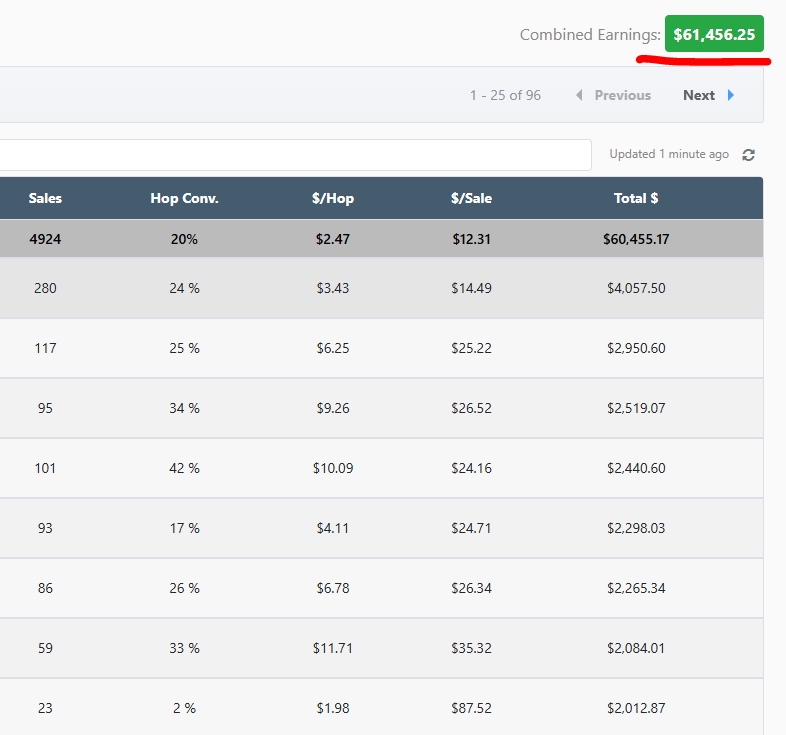786x735 pixels.
Task: Click the Sales cell showing 93
Action: [x=45, y=528]
